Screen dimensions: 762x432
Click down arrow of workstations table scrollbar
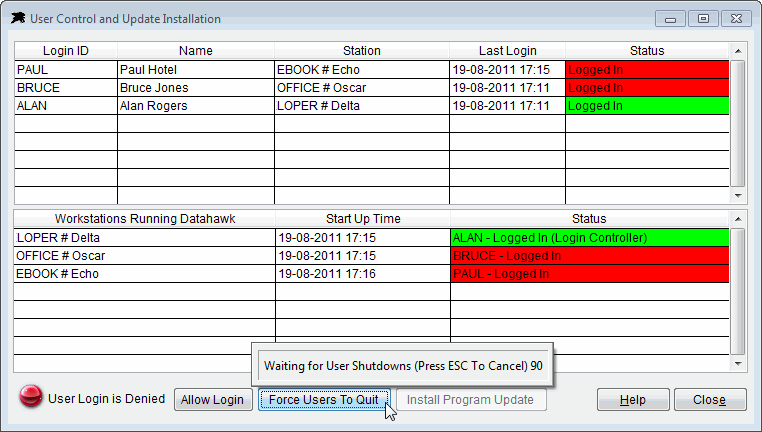tap(738, 363)
